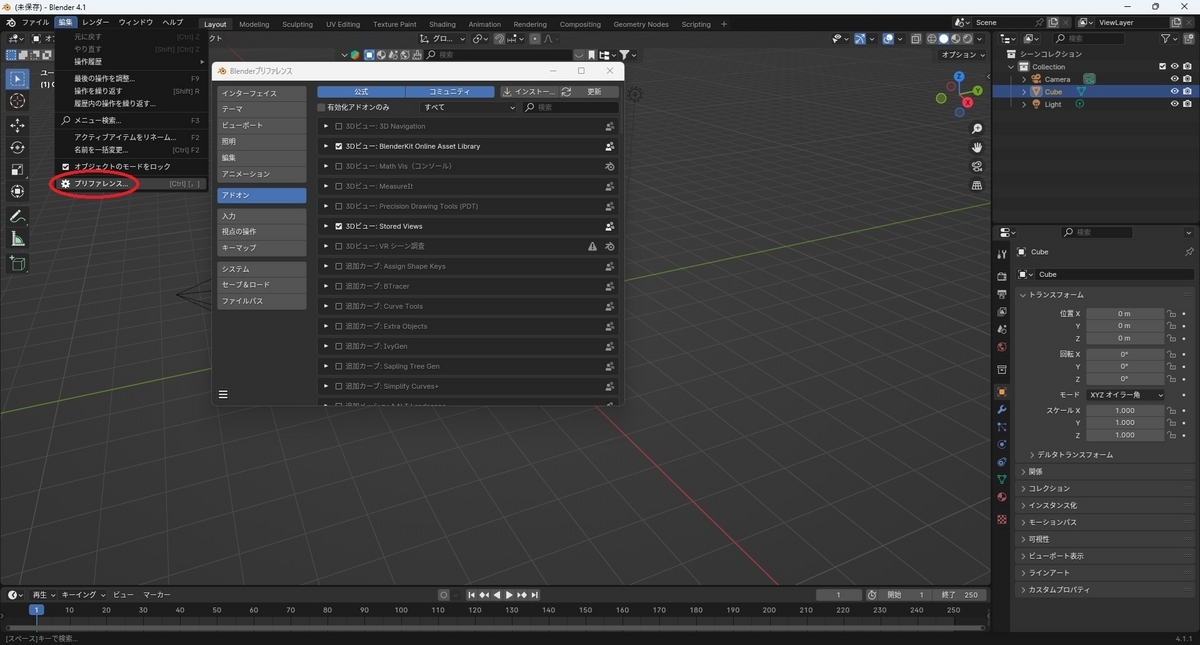Open the View Layer properties tab
The width and height of the screenshot is (1200, 645).
coord(1002,312)
